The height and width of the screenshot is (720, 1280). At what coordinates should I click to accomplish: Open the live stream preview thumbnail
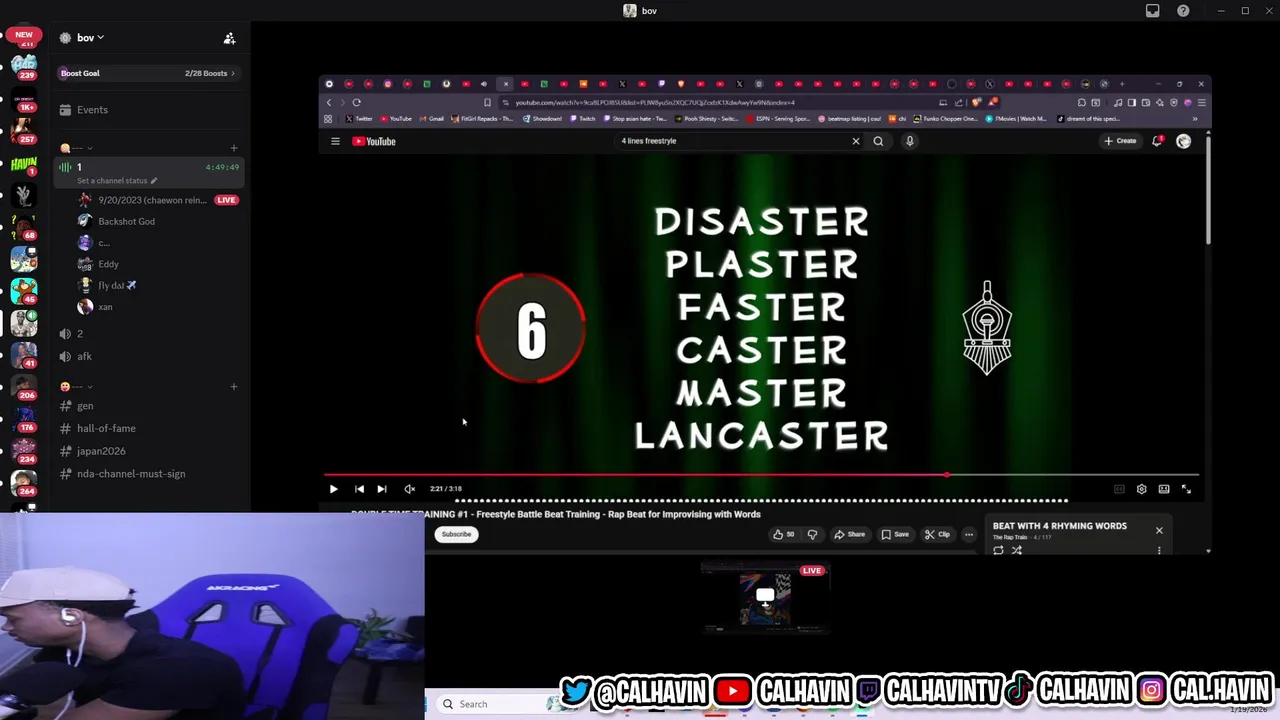coord(765,598)
